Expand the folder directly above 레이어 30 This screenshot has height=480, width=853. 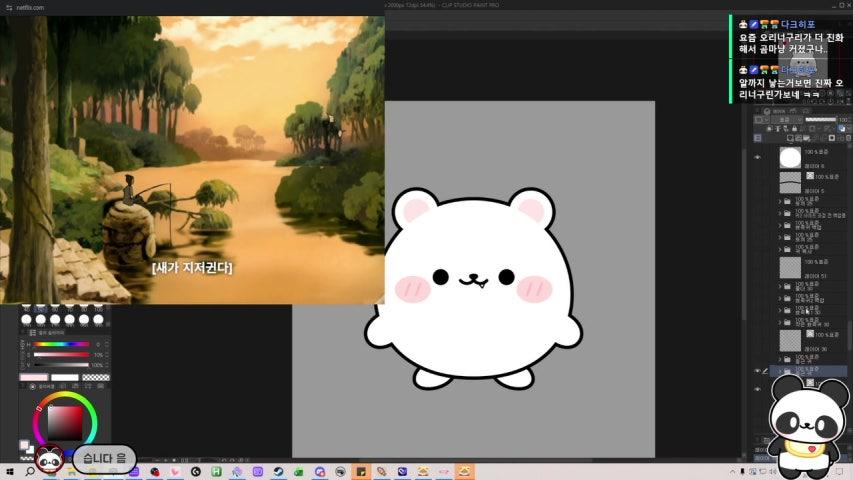pyautogui.click(x=780, y=322)
